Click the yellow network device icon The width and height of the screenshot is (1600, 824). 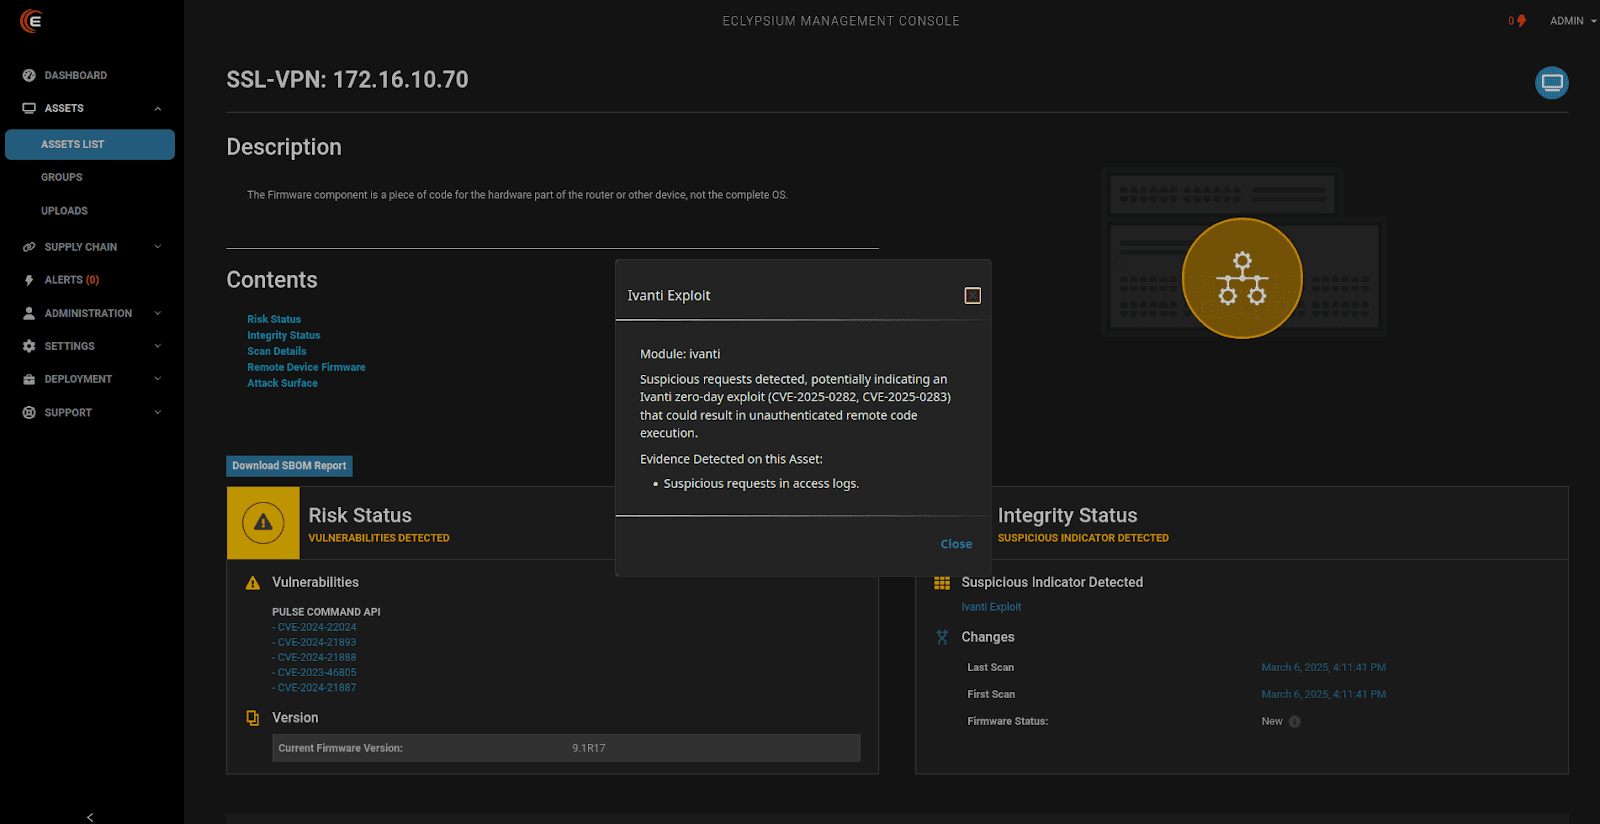coord(1242,278)
